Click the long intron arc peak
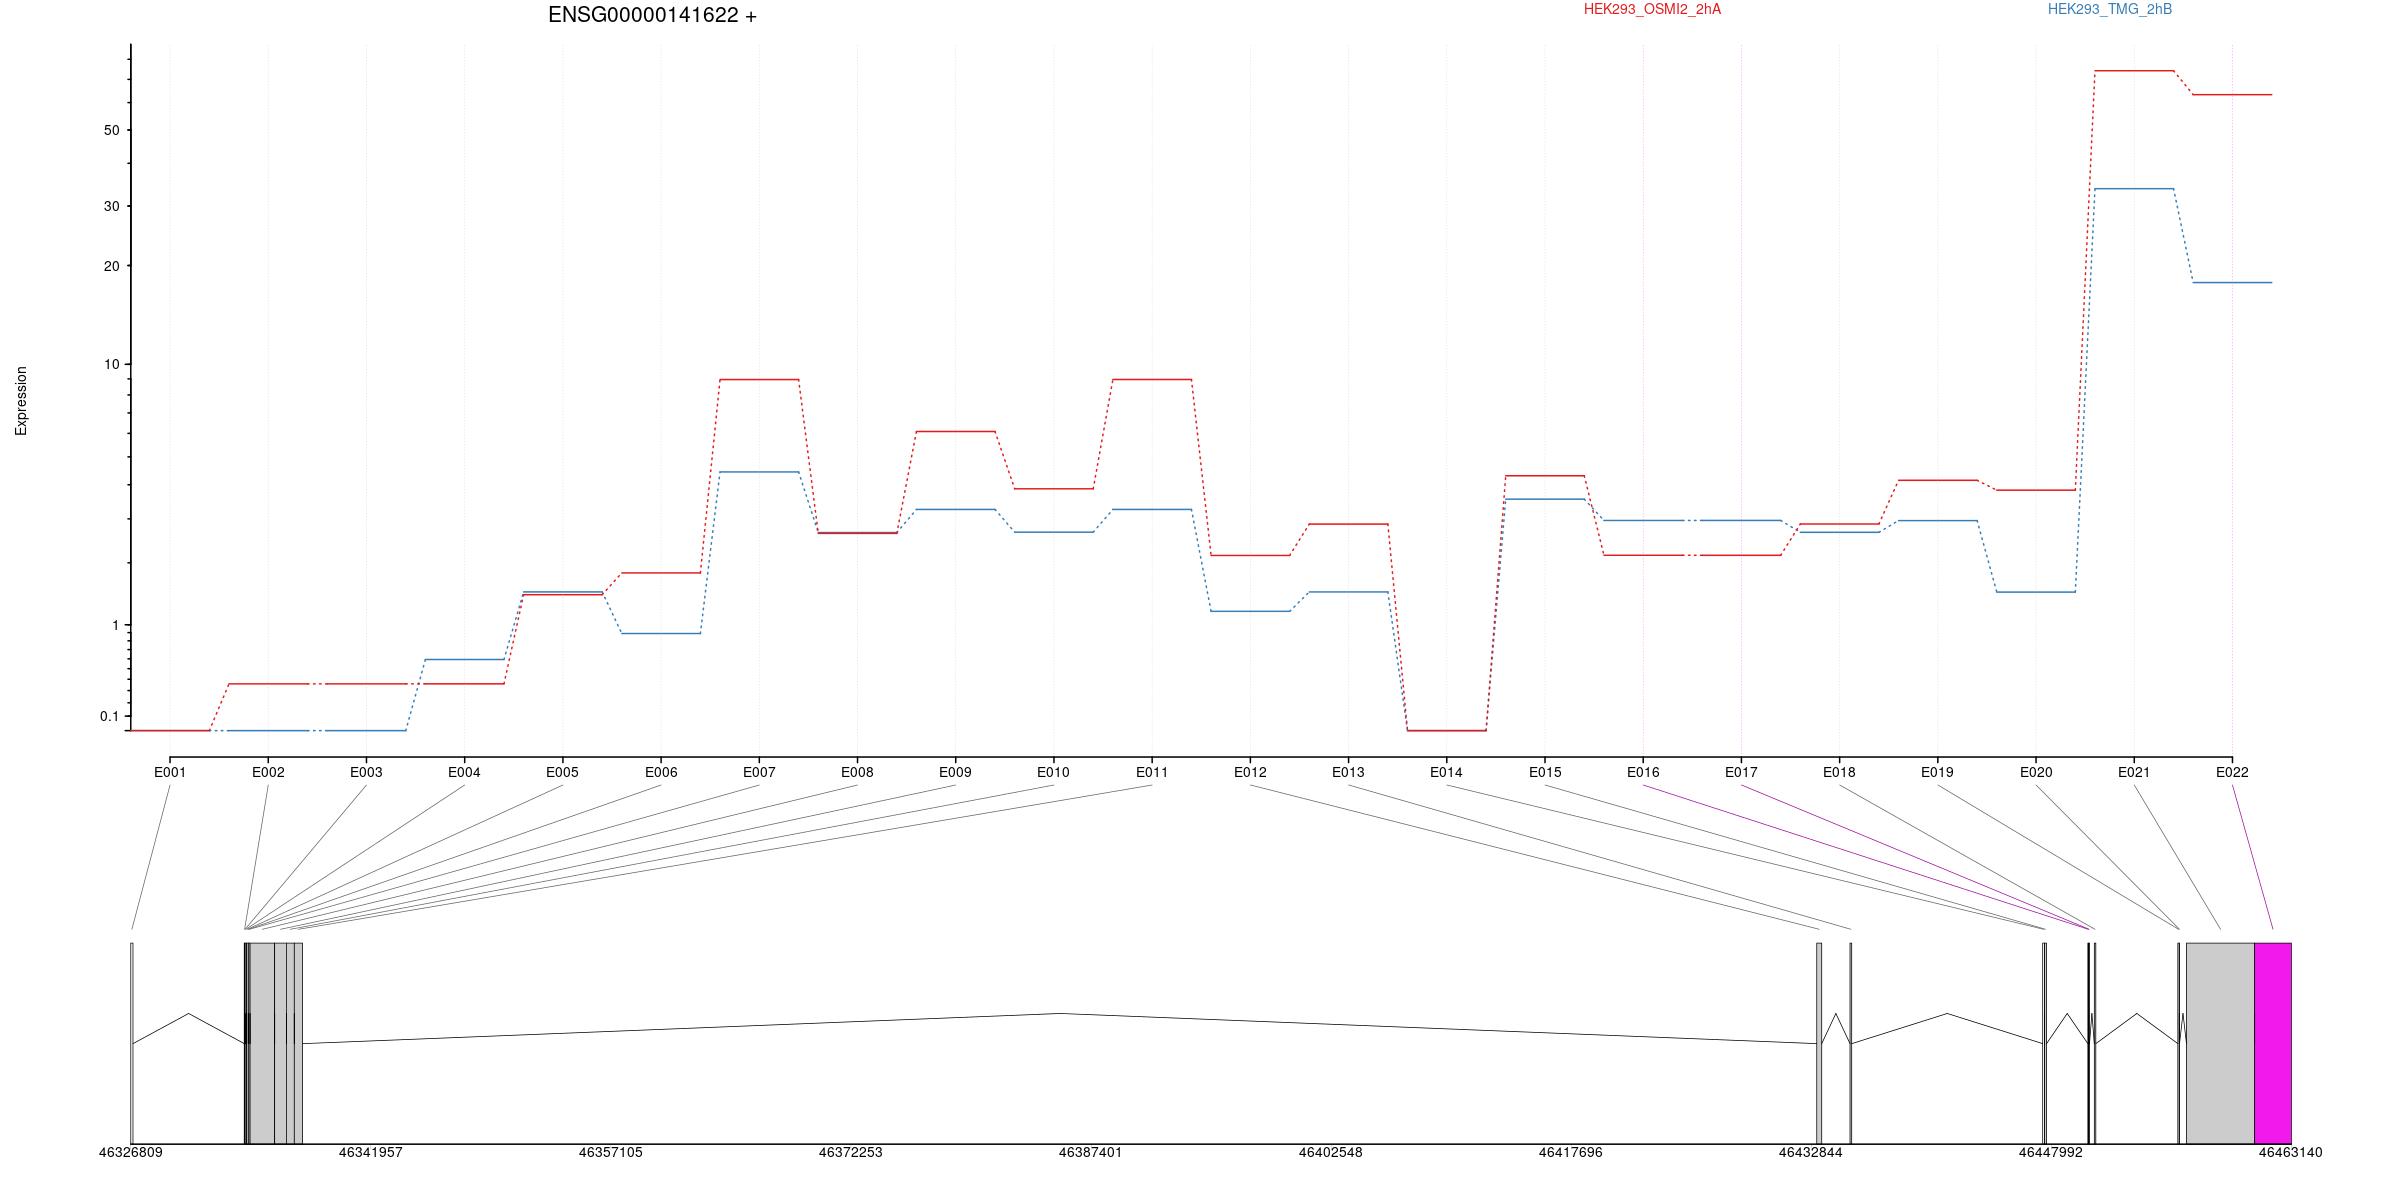This screenshot has height=1200, width=2400. [1060, 1014]
